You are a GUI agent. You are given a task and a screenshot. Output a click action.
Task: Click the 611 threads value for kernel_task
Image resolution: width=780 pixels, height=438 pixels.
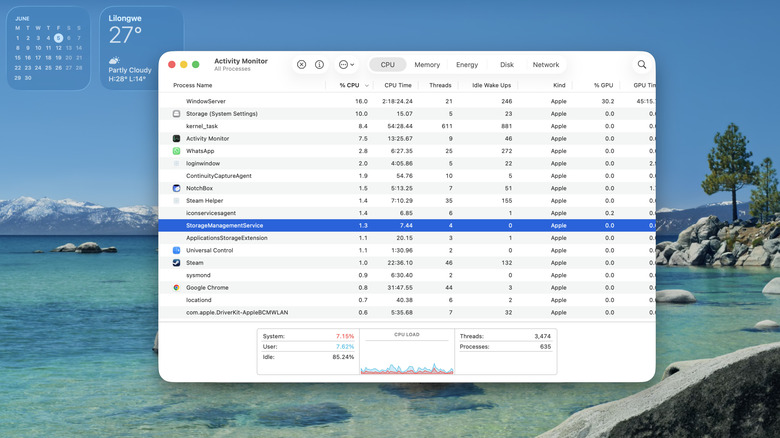click(447, 126)
